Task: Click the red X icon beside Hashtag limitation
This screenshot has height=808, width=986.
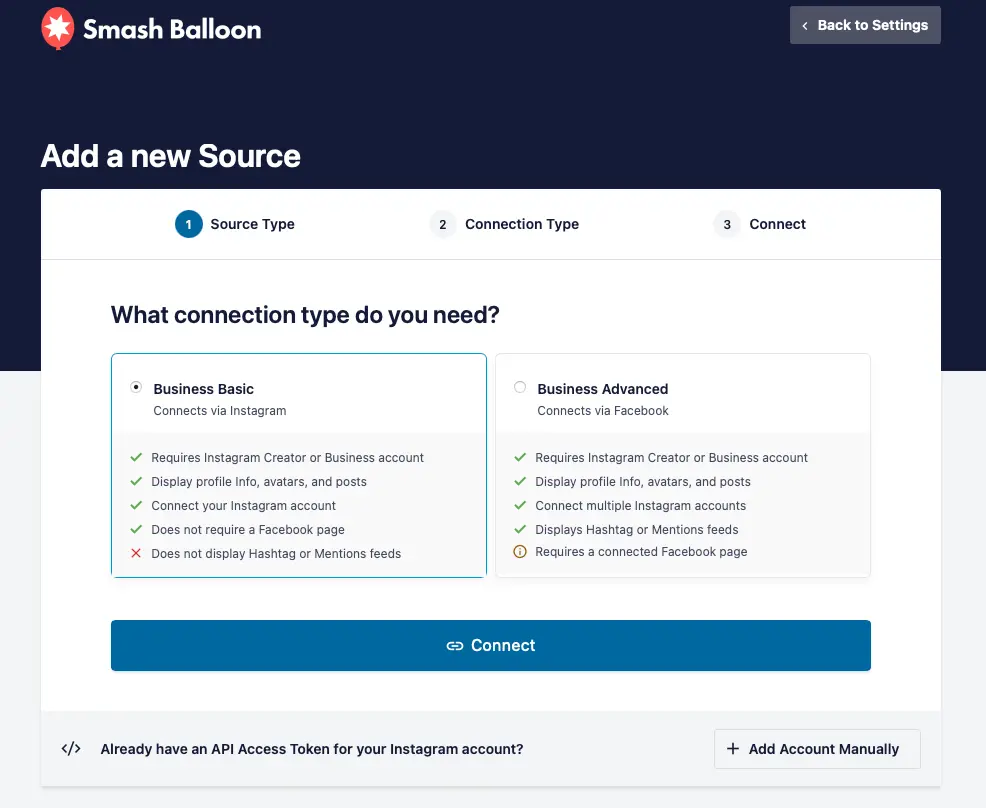Action: [136, 553]
